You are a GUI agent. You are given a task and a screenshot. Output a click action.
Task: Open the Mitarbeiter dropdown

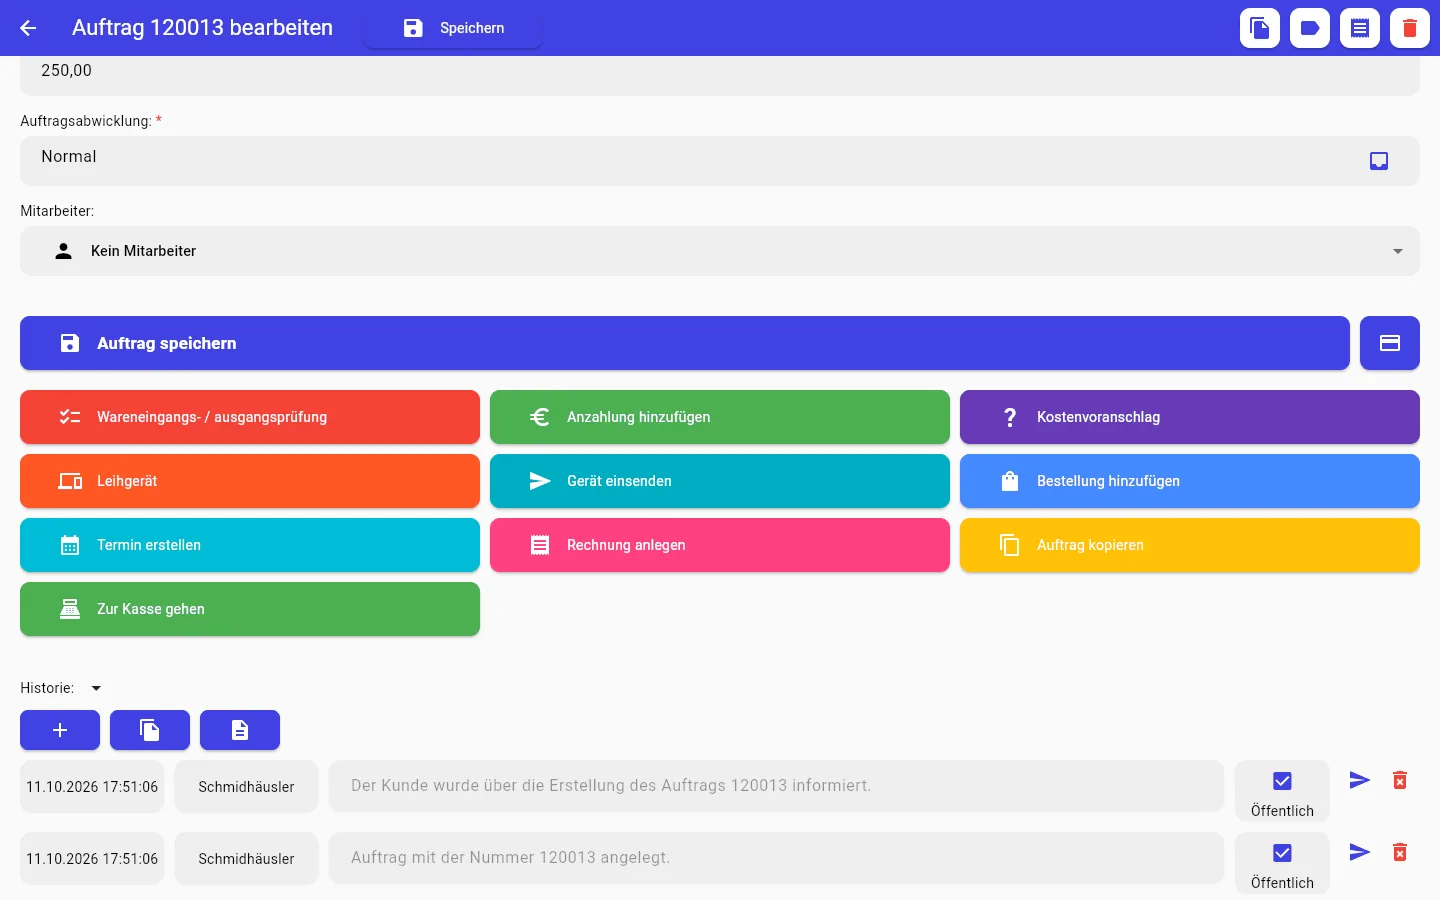tap(720, 251)
